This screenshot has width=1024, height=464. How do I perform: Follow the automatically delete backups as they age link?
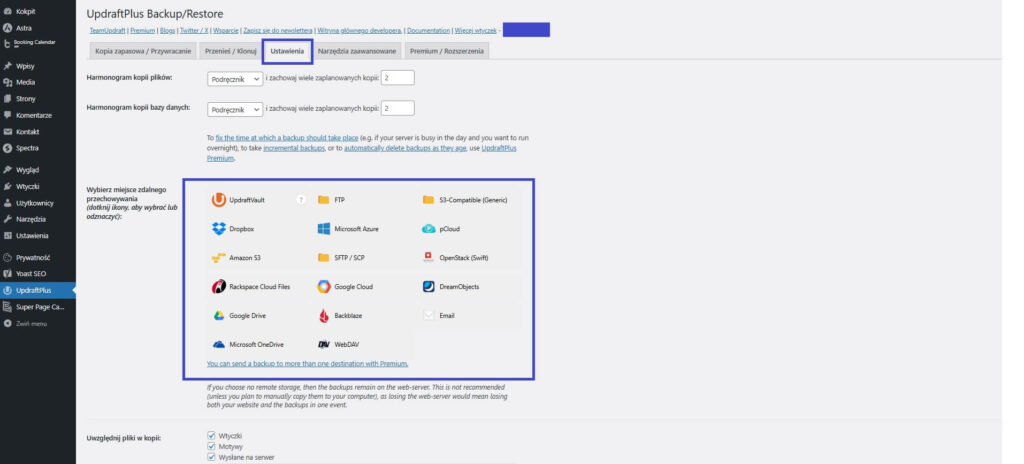[x=405, y=148]
